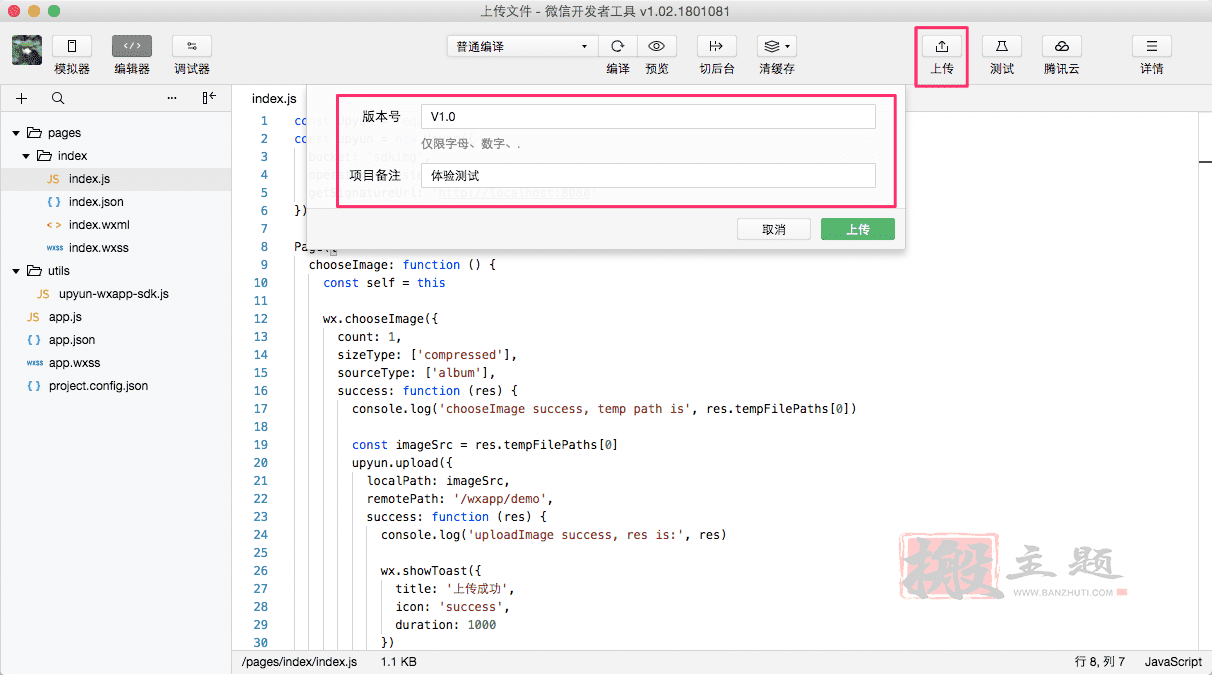Click the test (测试) flask icon
The width and height of the screenshot is (1212, 675).
[x=1002, y=46]
